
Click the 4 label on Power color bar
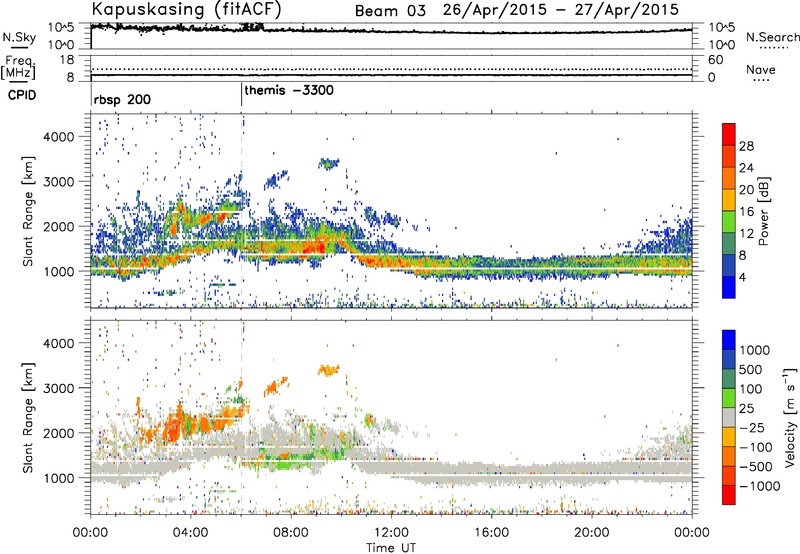pyautogui.click(x=743, y=278)
